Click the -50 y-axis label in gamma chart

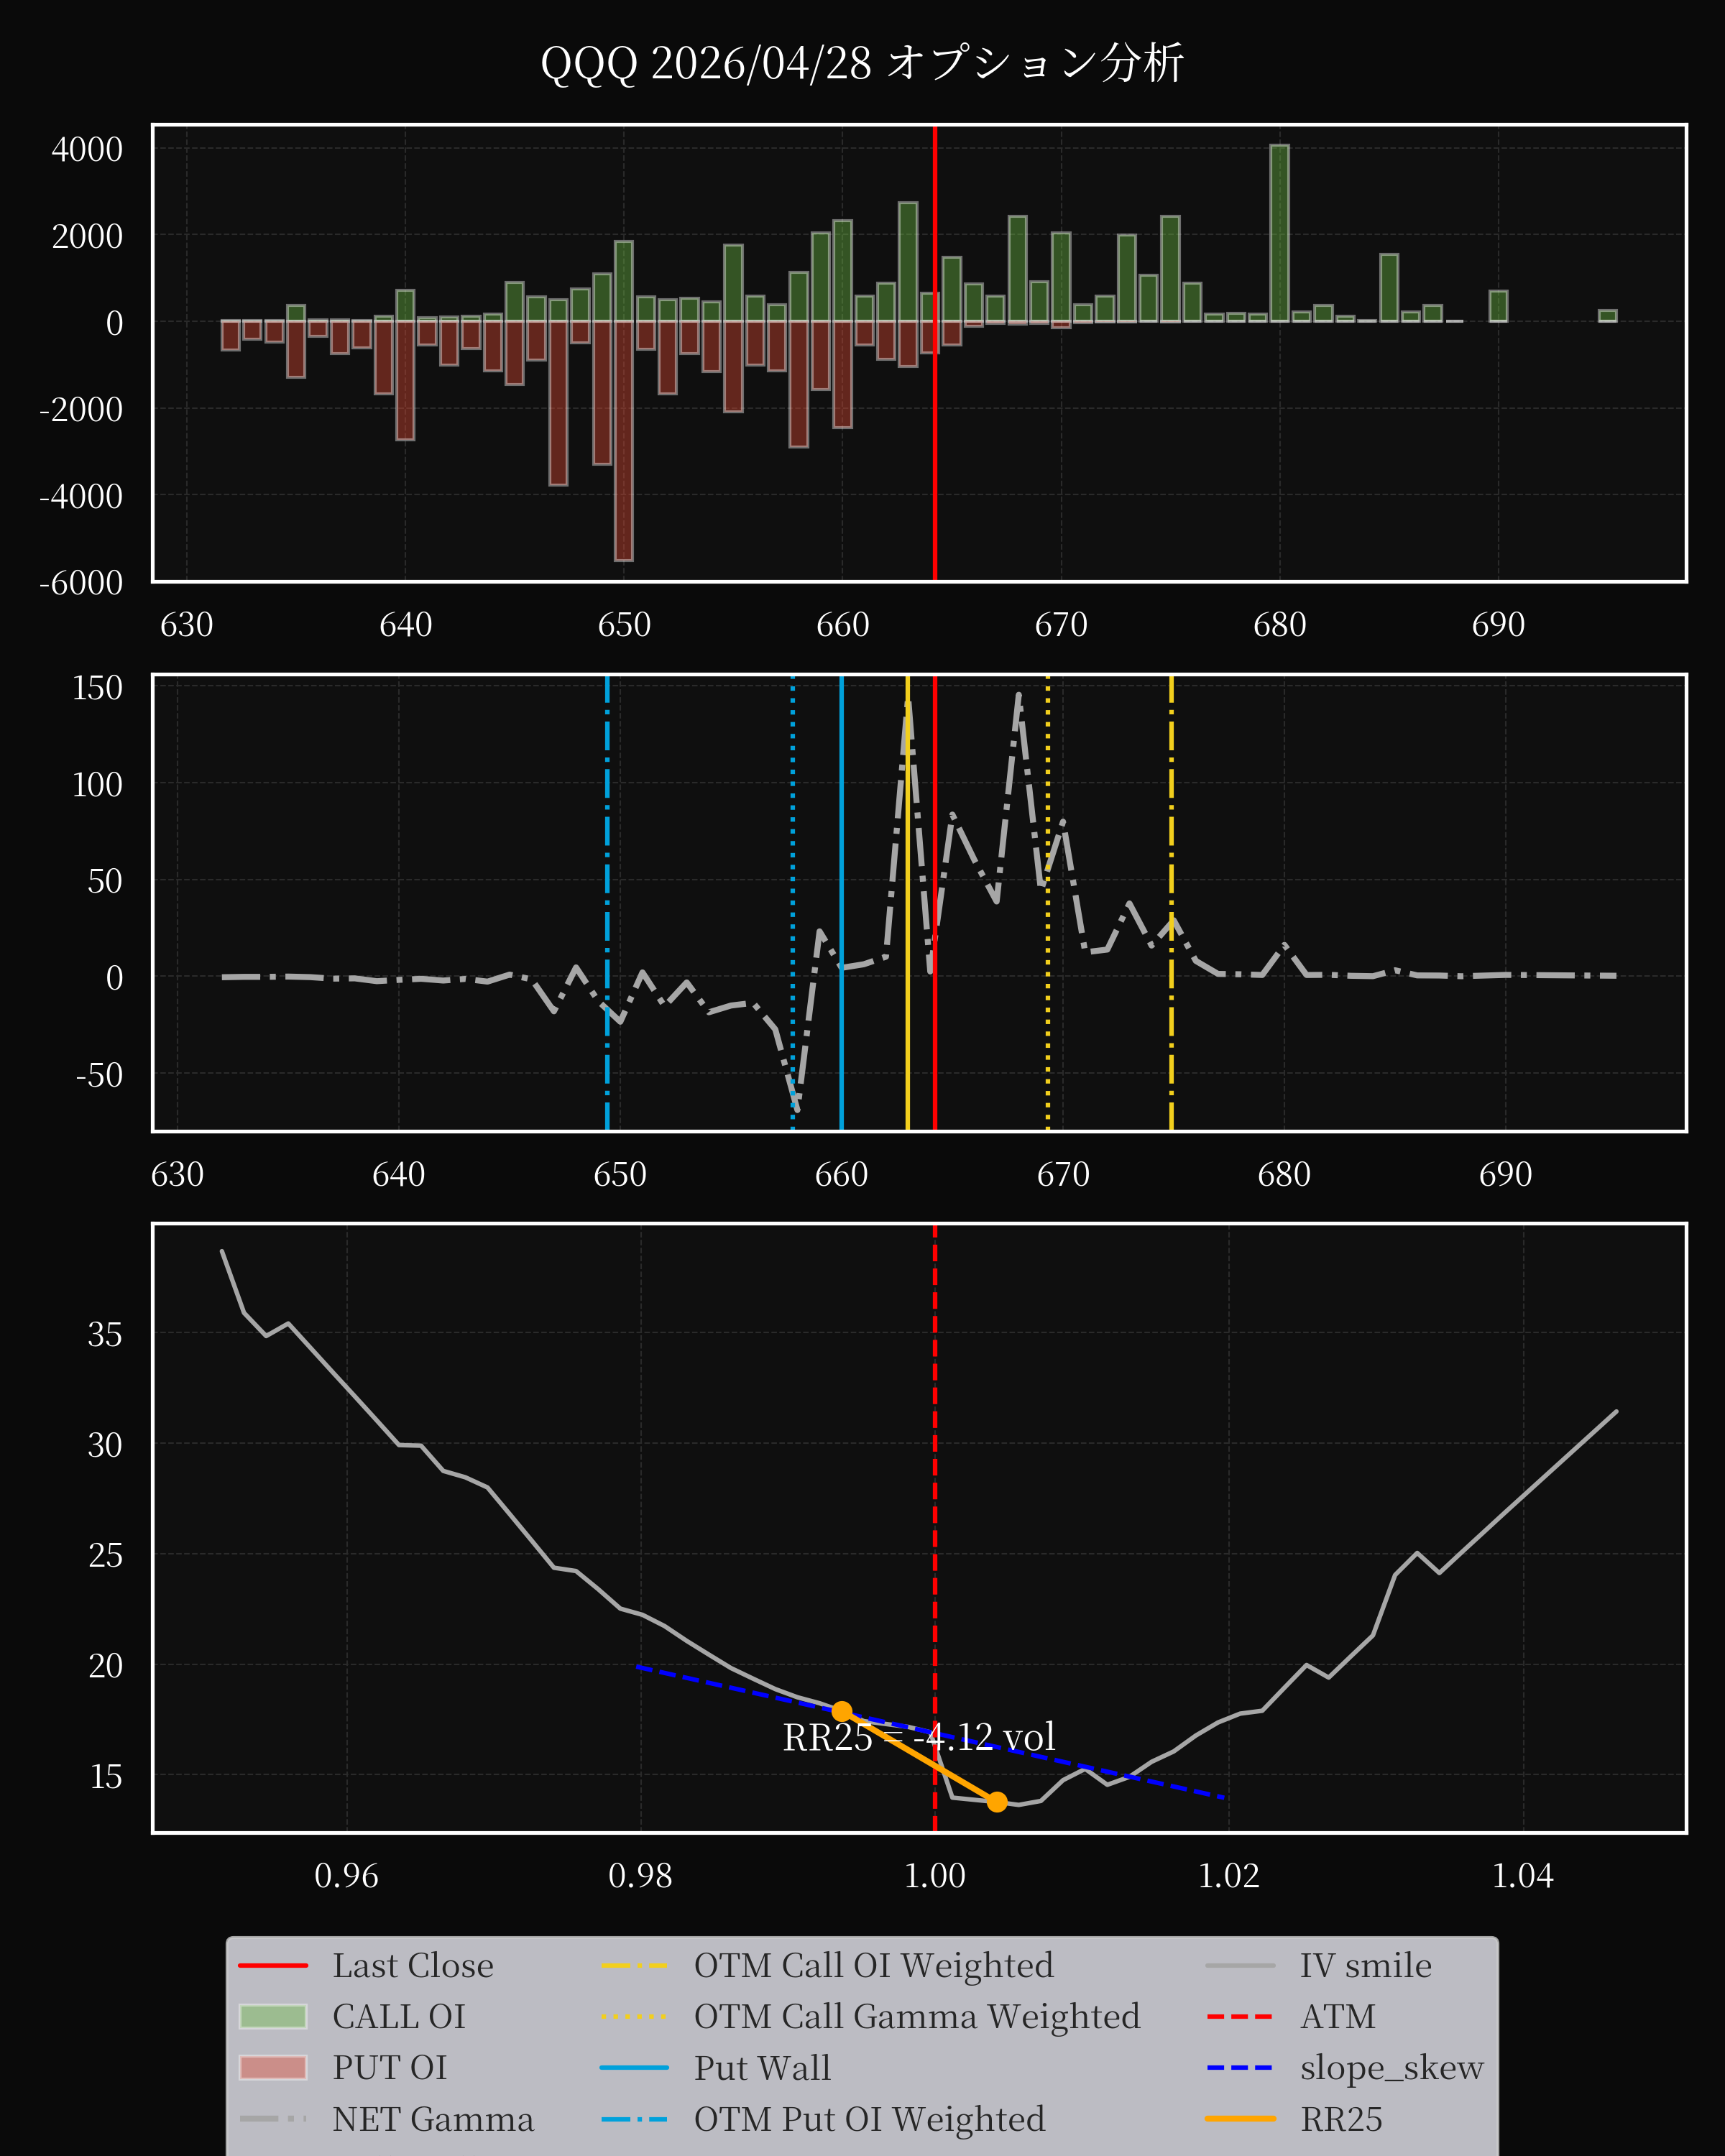pos(99,1075)
